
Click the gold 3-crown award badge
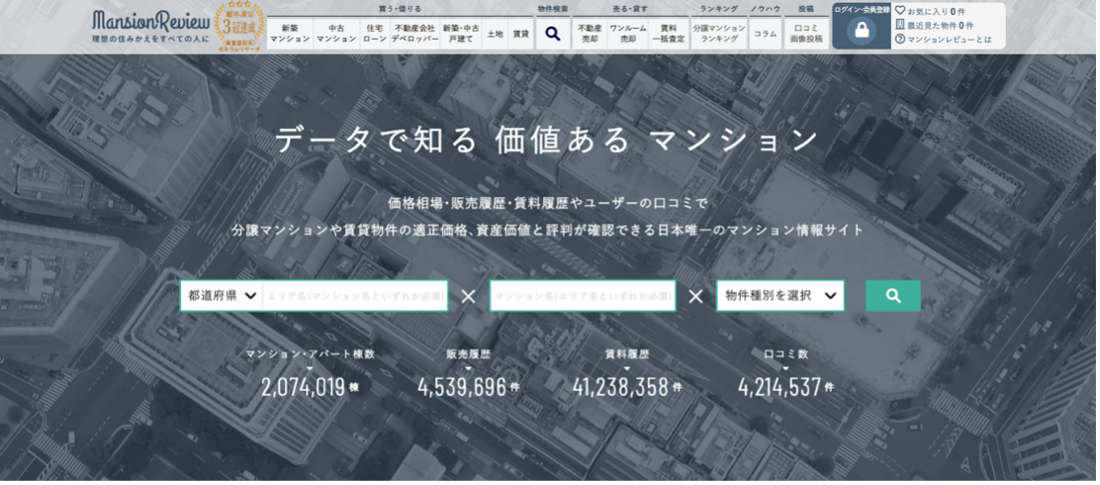coord(240,26)
